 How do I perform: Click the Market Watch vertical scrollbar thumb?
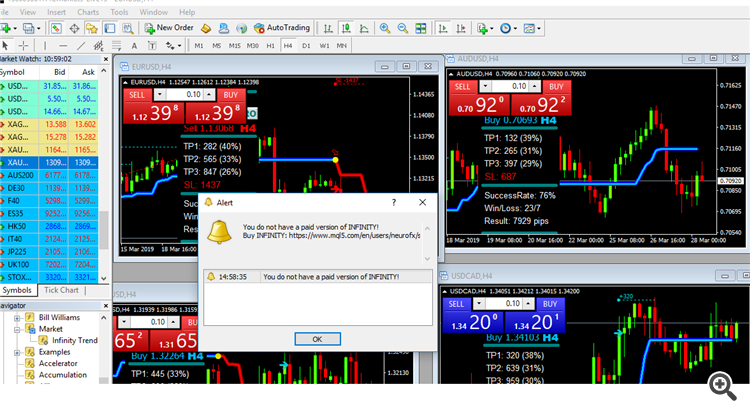(104, 229)
